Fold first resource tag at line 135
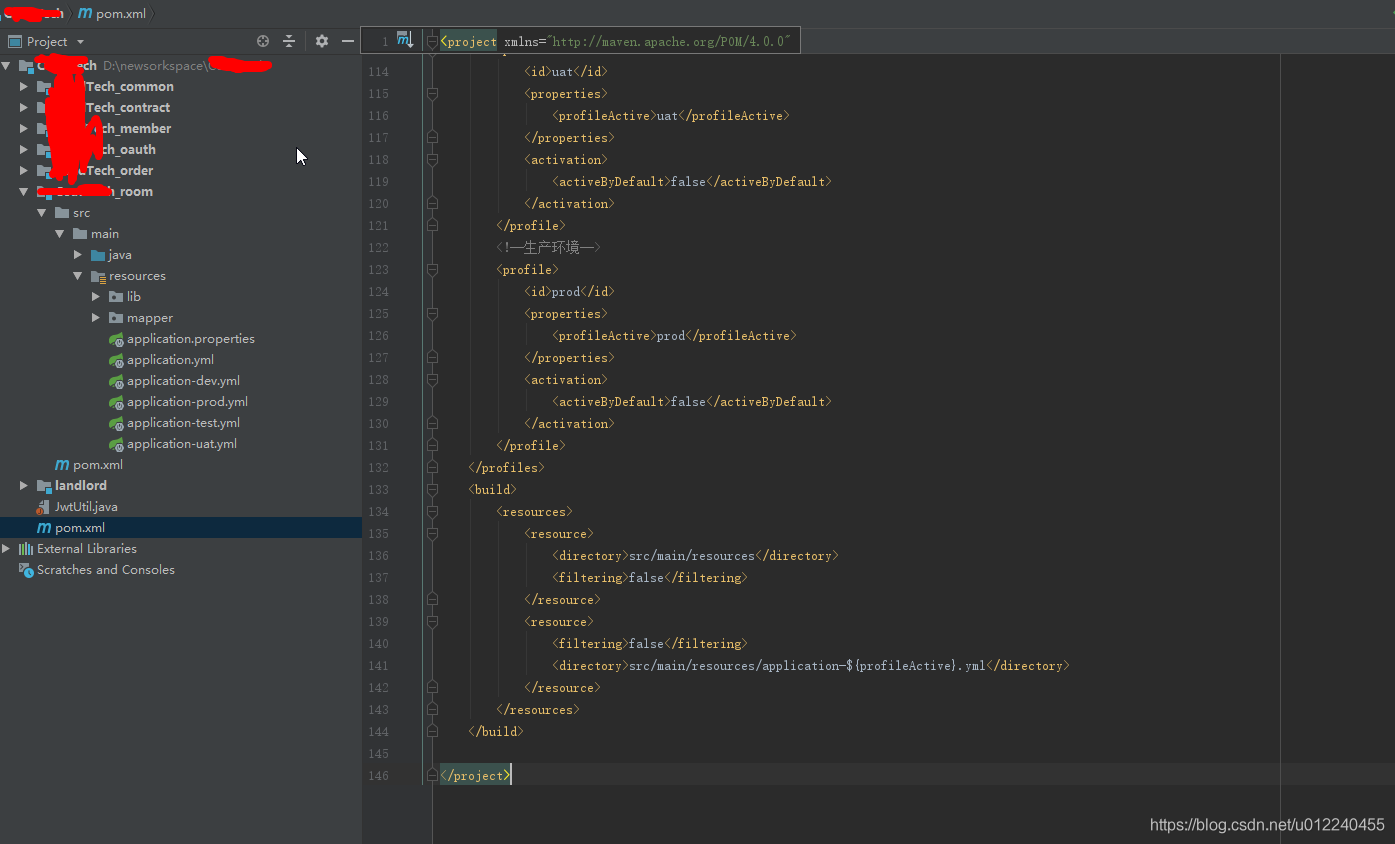The height and width of the screenshot is (844, 1395). (432, 533)
